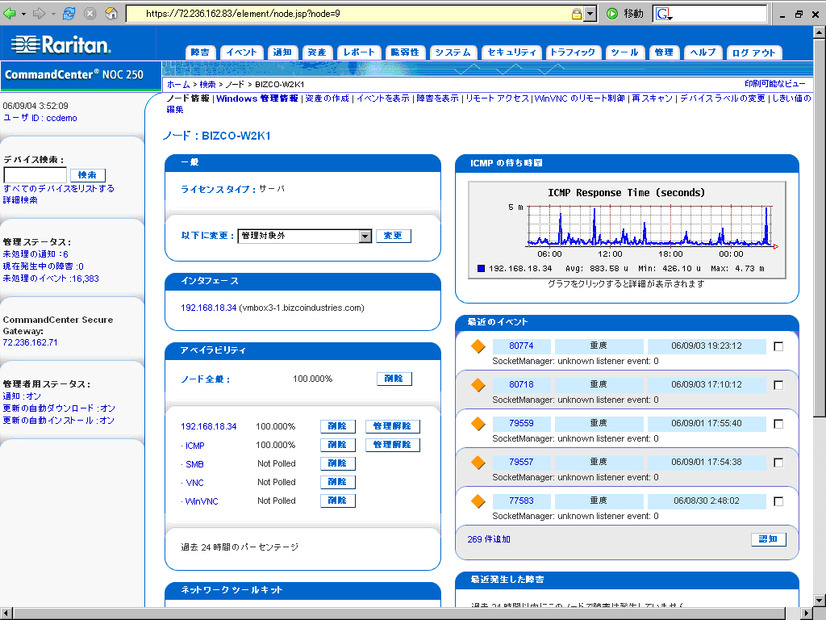This screenshot has height=620, width=826.
Task: Click the browser address URL field
Action: coord(349,14)
